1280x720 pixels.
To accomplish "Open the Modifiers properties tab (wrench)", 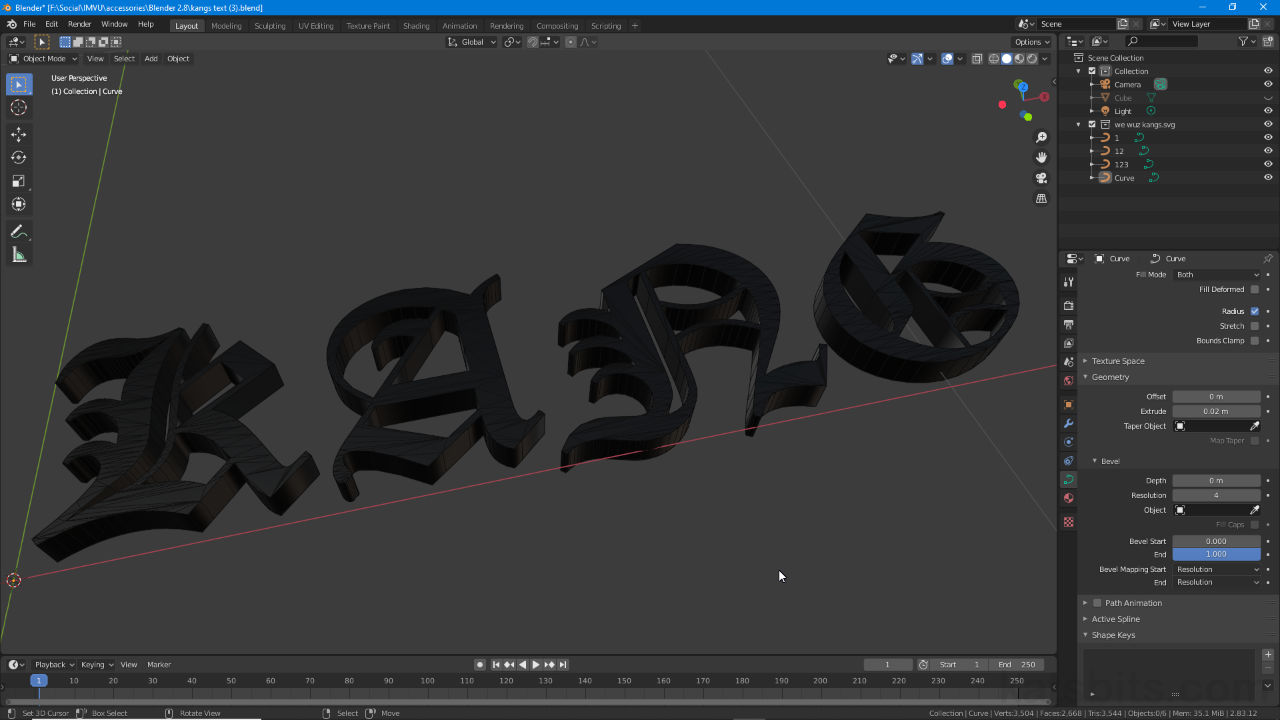I will click(1068, 424).
